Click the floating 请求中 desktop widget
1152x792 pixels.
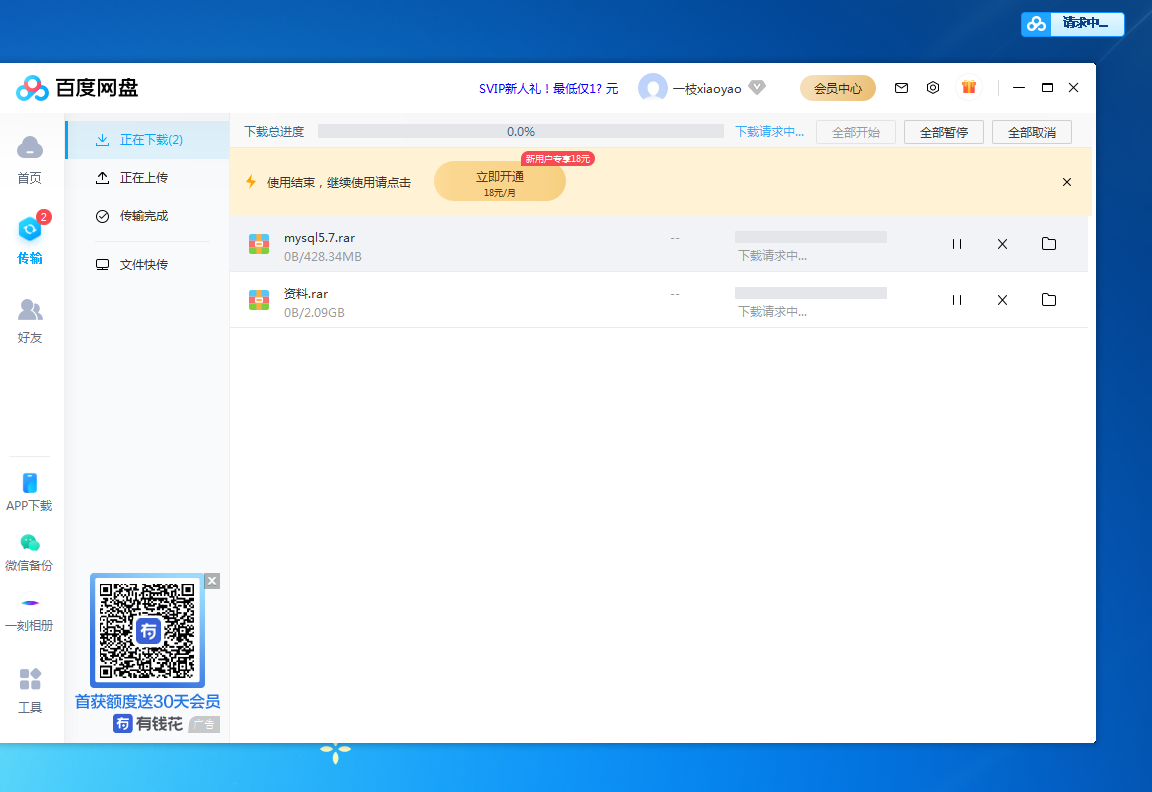coord(1073,24)
